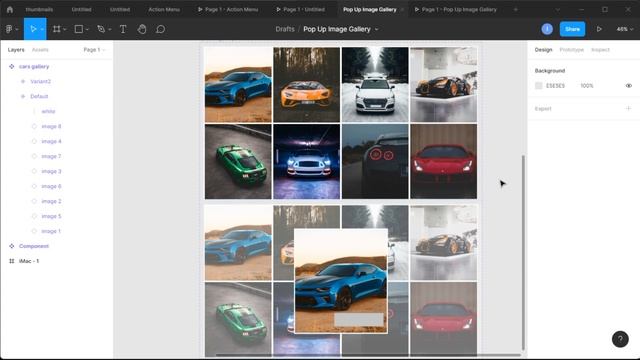Click the background color swatch
This screenshot has width=640, height=360.
click(x=539, y=86)
